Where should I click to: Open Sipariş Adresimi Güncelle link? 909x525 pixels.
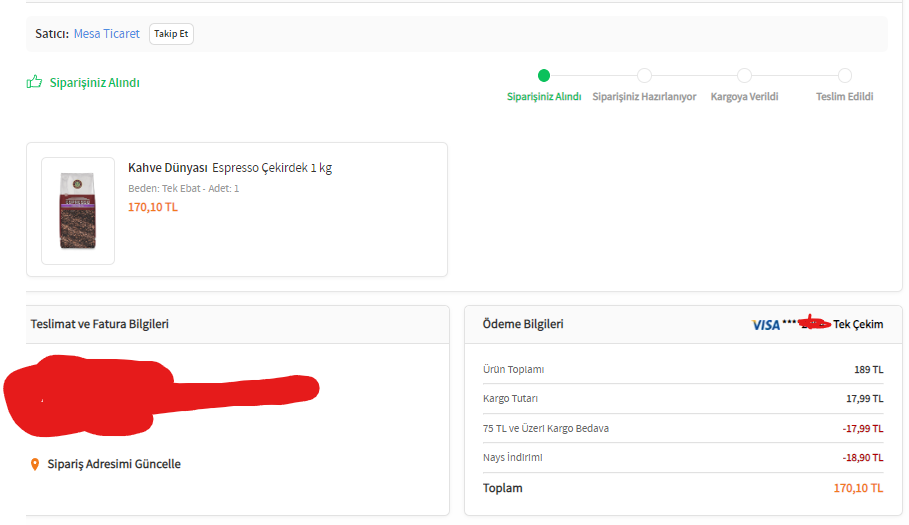pyautogui.click(x=114, y=464)
